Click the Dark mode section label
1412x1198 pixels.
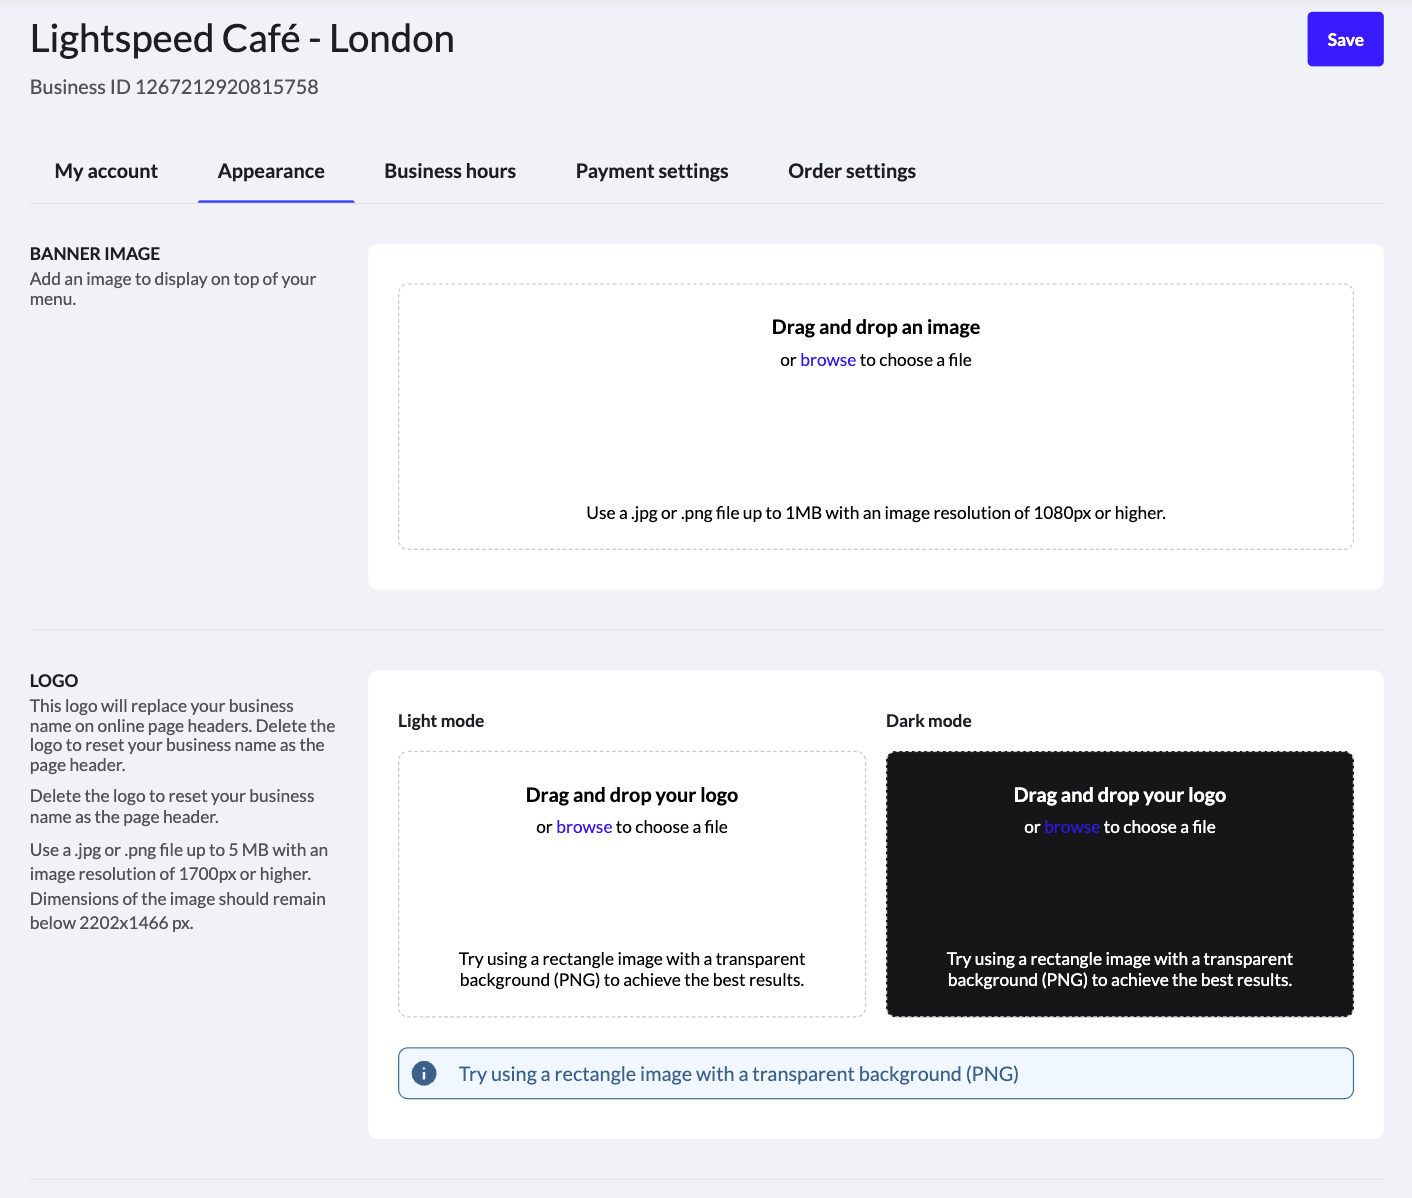click(928, 720)
